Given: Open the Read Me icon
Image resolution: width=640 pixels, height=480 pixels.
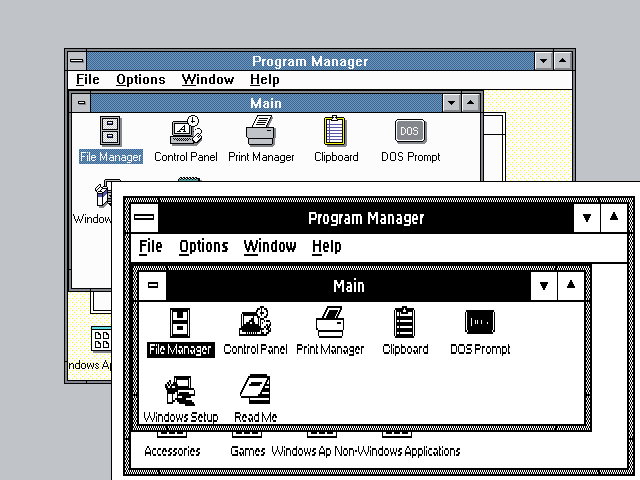Looking at the screenshot, I should 255,391.
